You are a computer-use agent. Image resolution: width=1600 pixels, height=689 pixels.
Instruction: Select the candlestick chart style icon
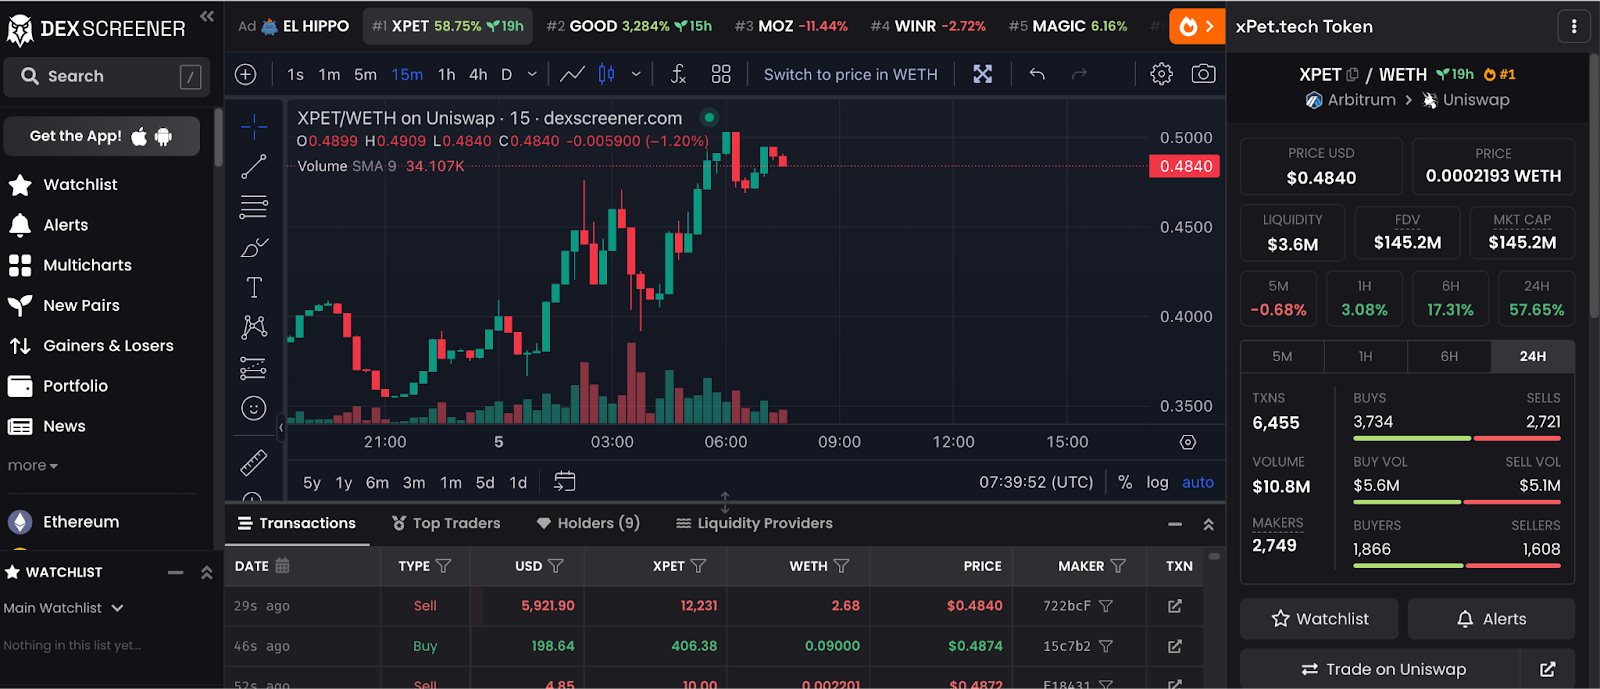(606, 74)
